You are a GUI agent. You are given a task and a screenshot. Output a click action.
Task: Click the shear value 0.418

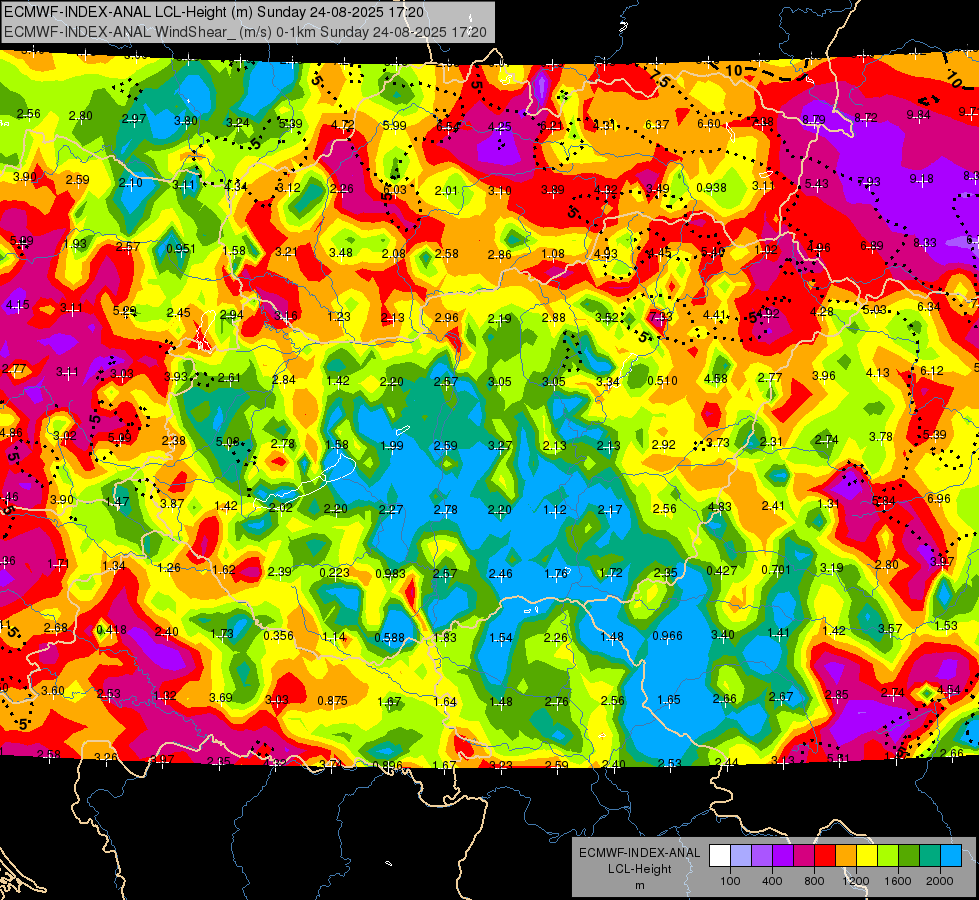(112, 630)
